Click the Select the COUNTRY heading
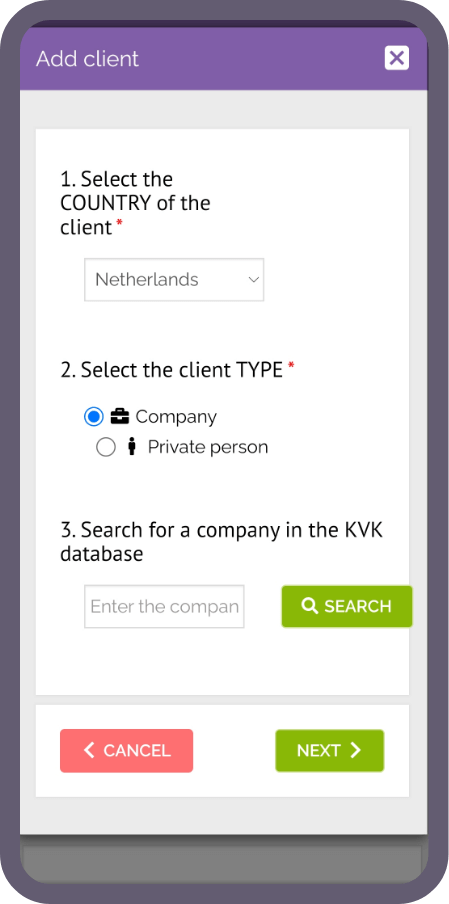Image resolution: width=449 pixels, height=904 pixels. tap(135, 204)
